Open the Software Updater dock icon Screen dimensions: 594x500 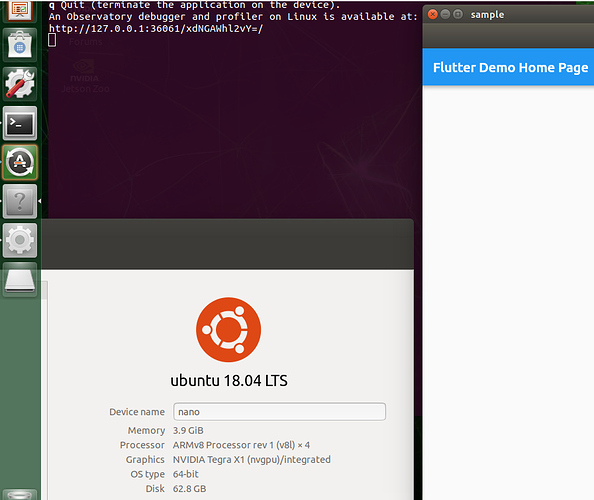coord(20,162)
